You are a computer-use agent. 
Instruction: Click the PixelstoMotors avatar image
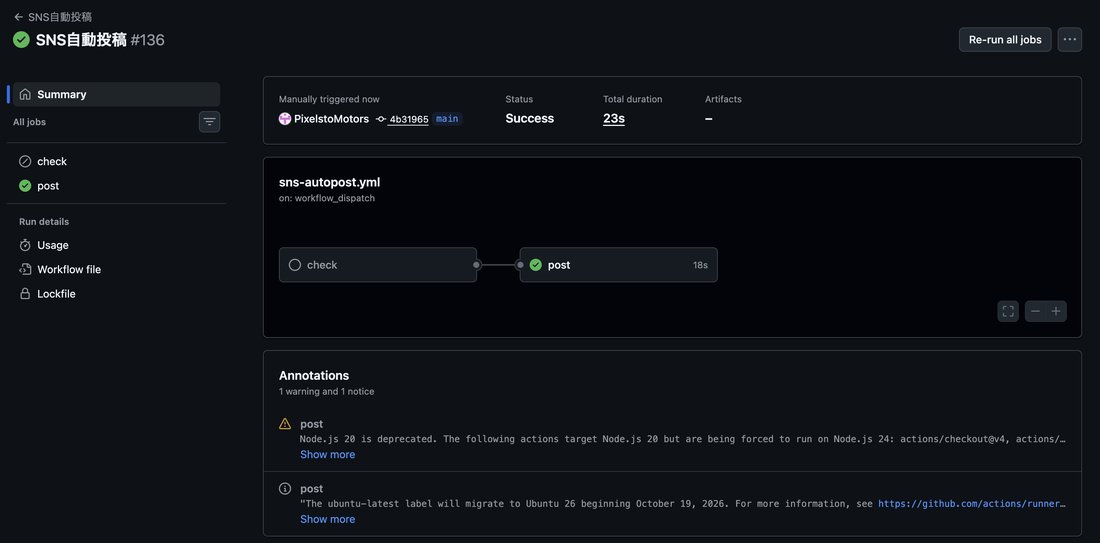point(285,119)
